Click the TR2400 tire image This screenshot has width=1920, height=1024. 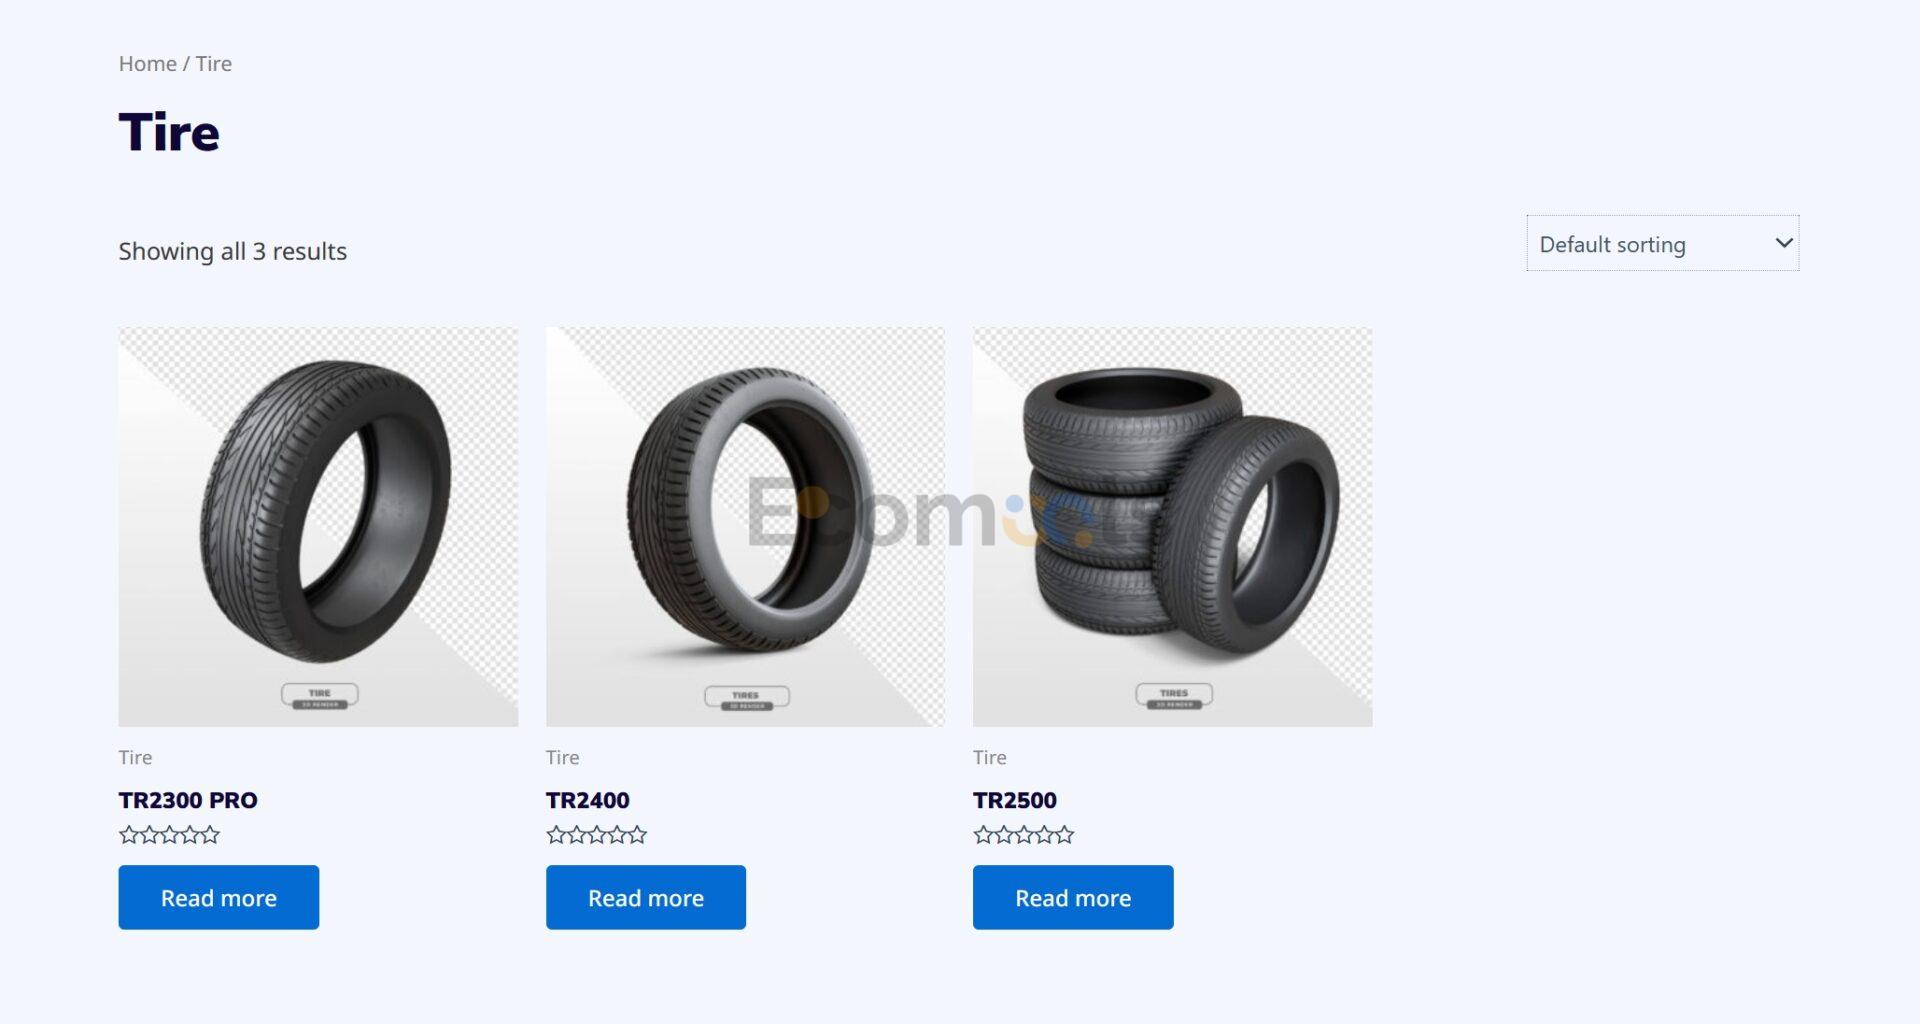point(745,527)
